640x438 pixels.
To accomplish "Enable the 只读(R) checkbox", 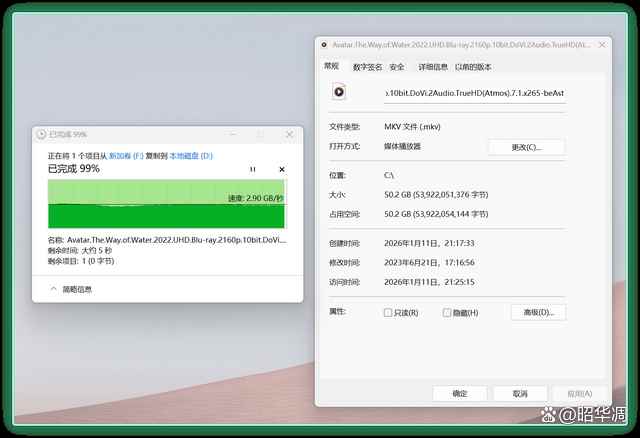I will point(388,313).
